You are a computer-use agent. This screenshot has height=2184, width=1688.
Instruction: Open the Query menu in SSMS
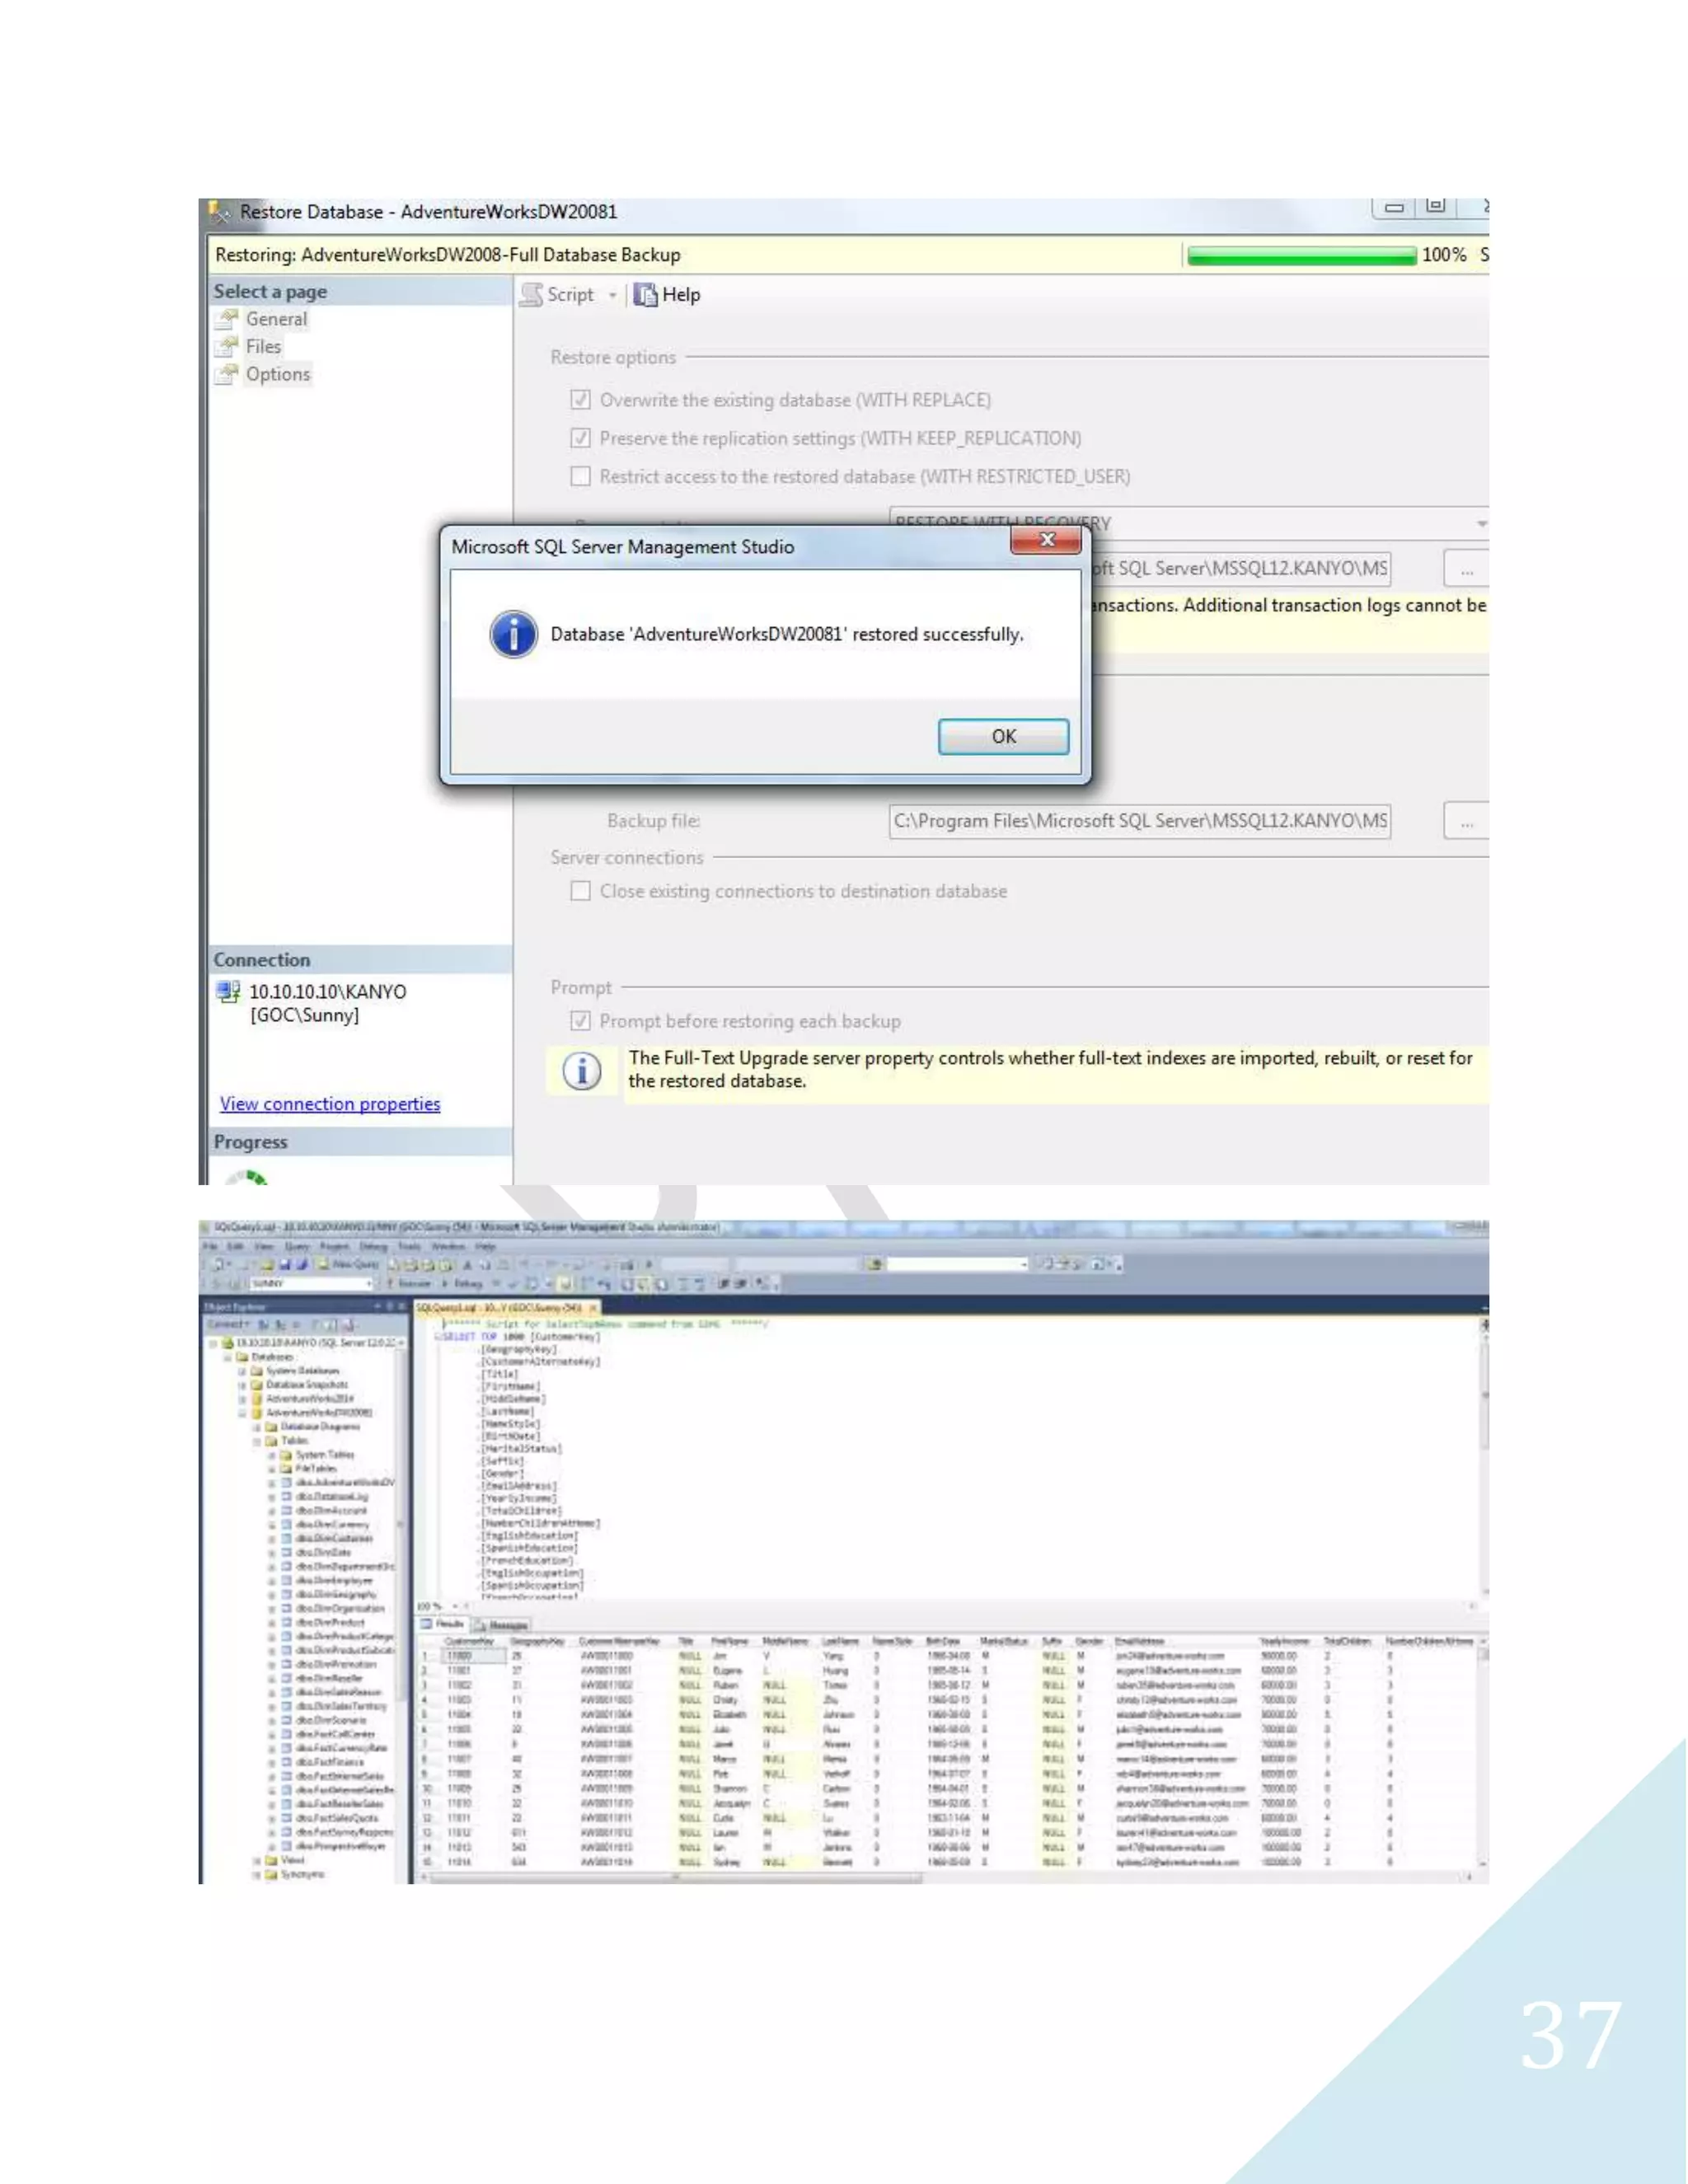[297, 1247]
